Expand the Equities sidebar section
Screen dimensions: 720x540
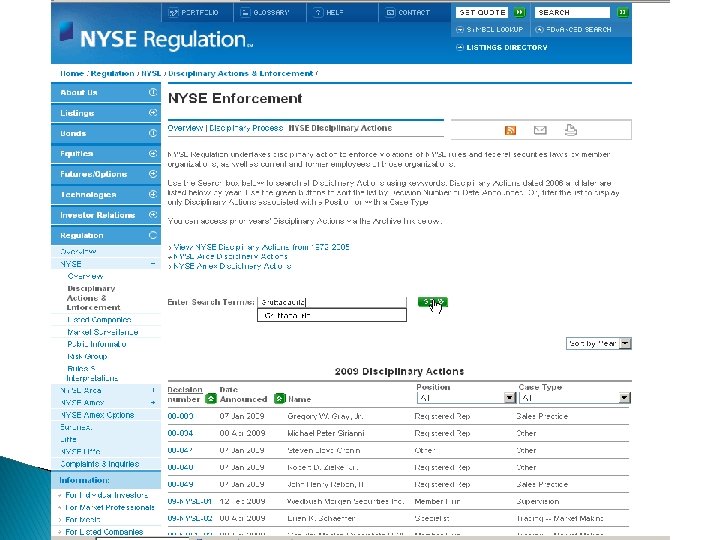coord(106,153)
